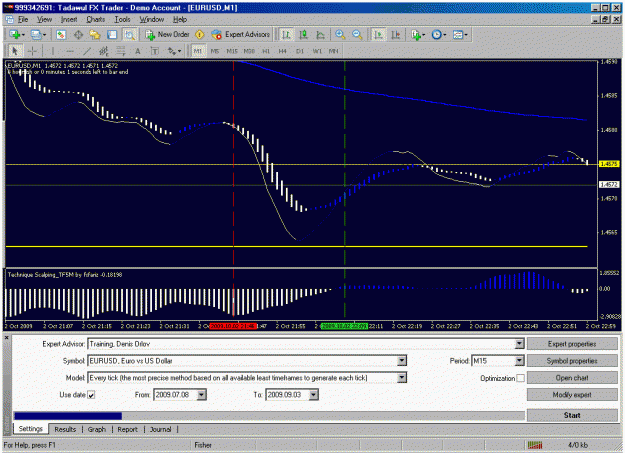Open the arrows objects dropdown
The image size is (625, 453).
pyautogui.click(x=174, y=51)
